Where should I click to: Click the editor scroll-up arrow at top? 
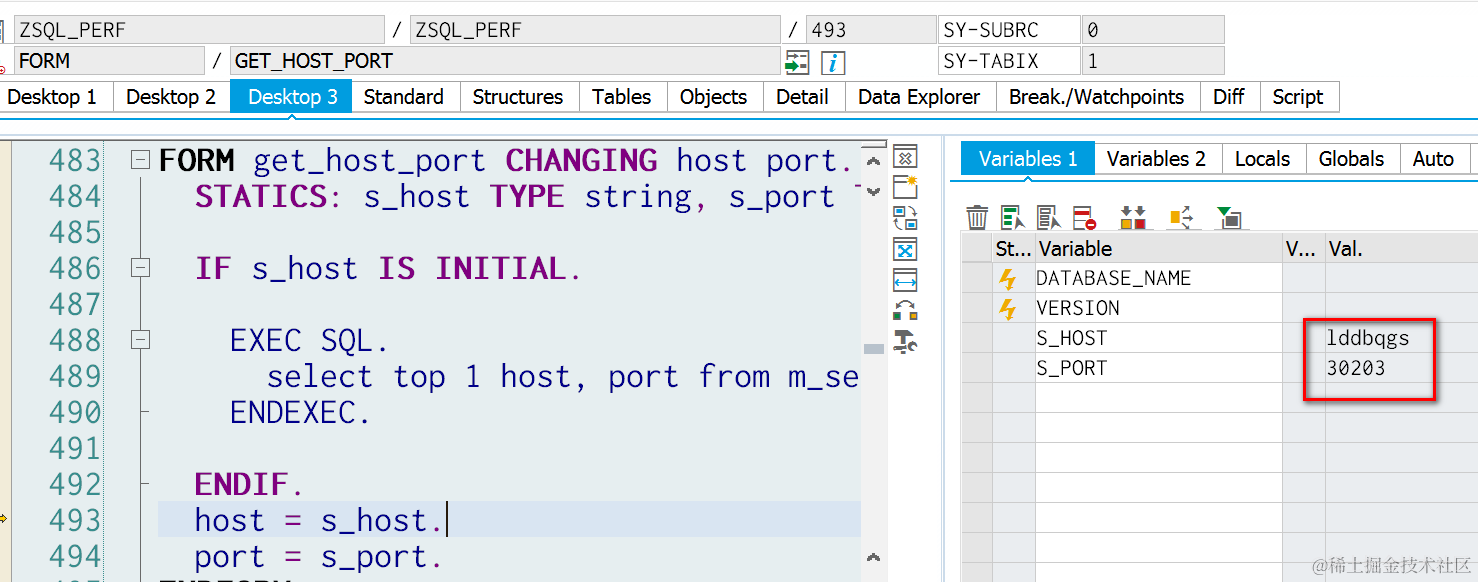873,160
